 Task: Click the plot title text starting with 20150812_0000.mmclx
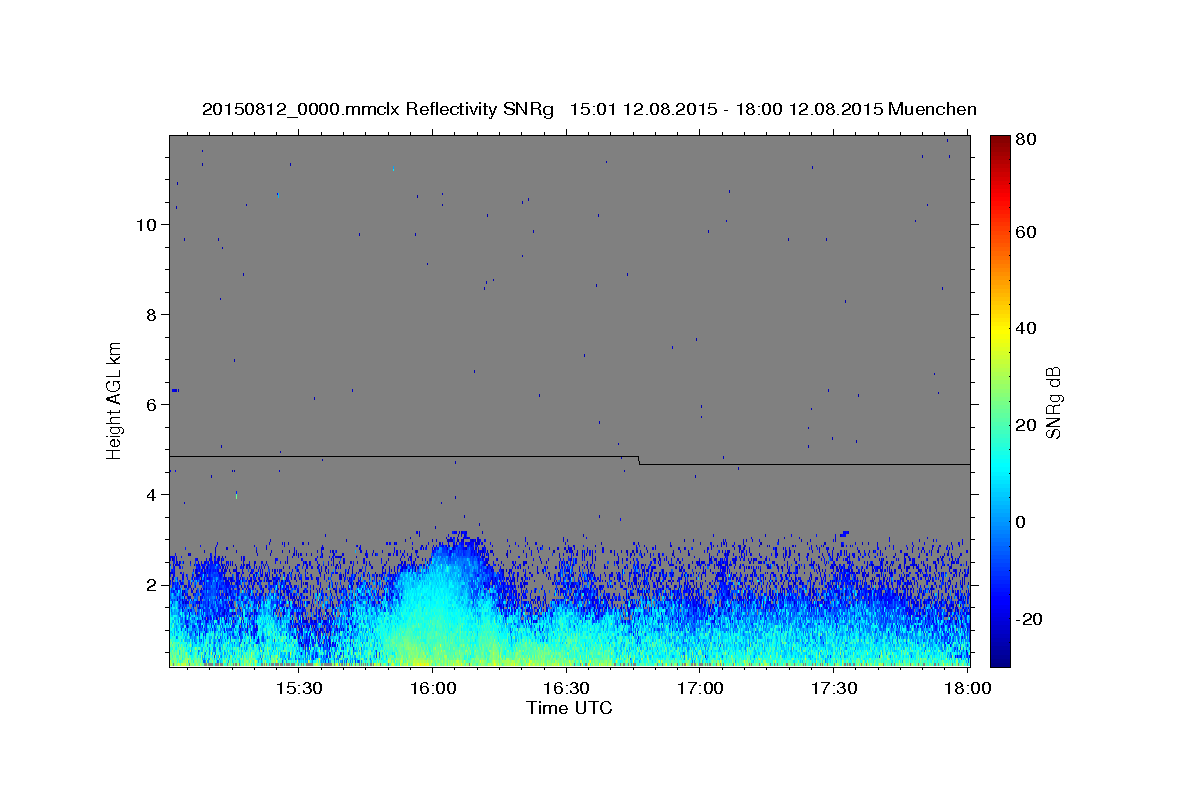(589, 109)
